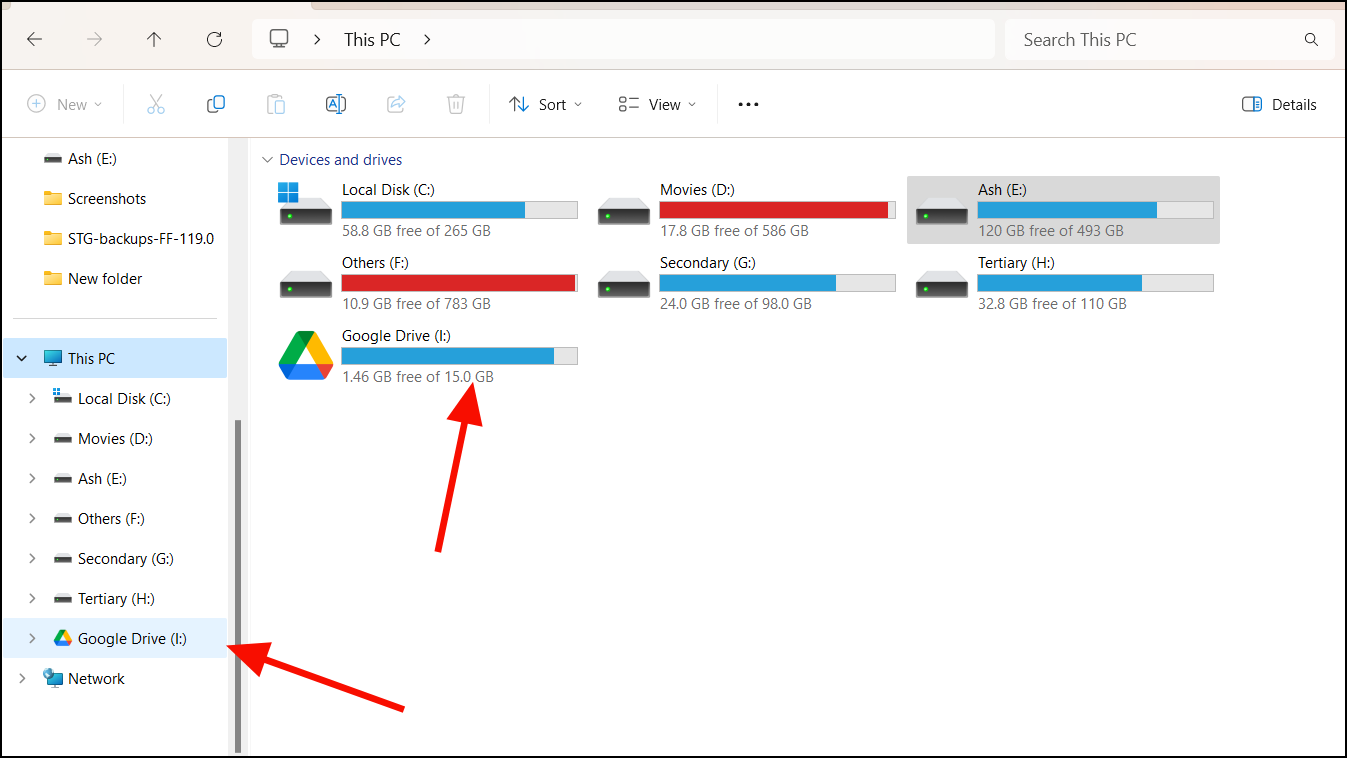Click the Refresh icon in the navigation bar
Viewport: 1347px width, 758px height.
214,39
